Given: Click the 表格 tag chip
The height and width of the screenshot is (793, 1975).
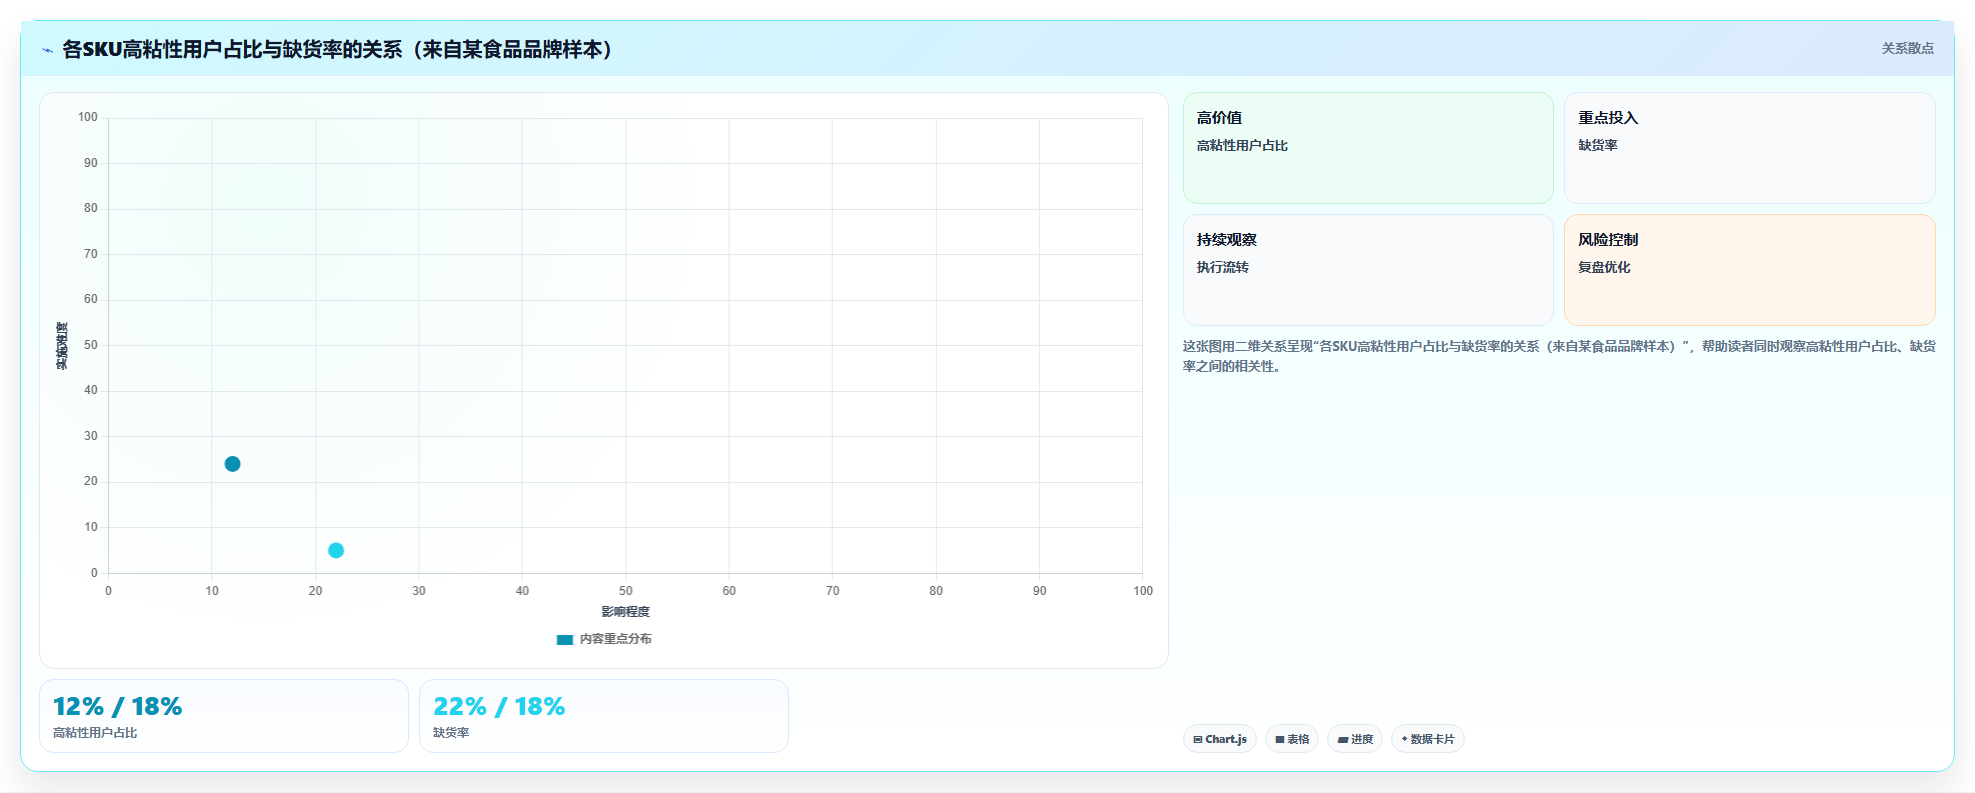Looking at the screenshot, I should pos(1292,739).
